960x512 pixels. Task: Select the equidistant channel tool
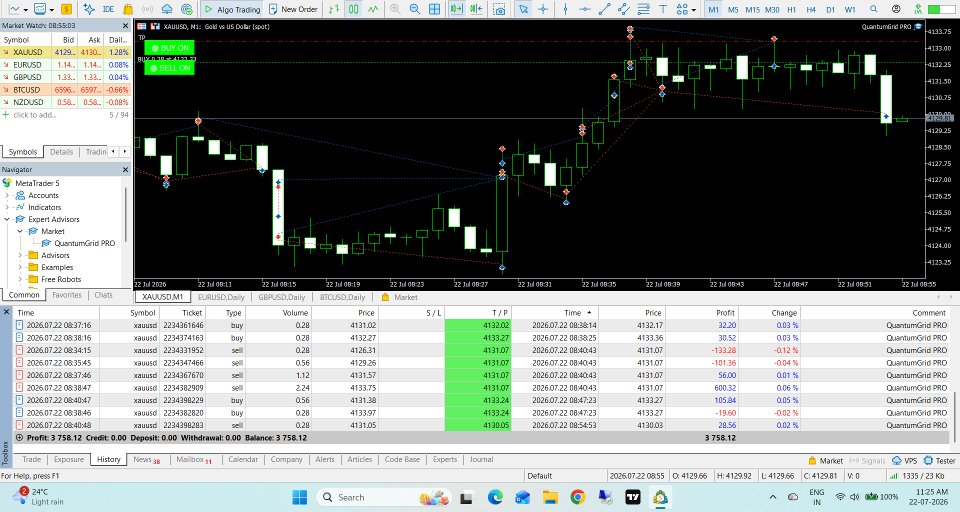pyautogui.click(x=624, y=9)
